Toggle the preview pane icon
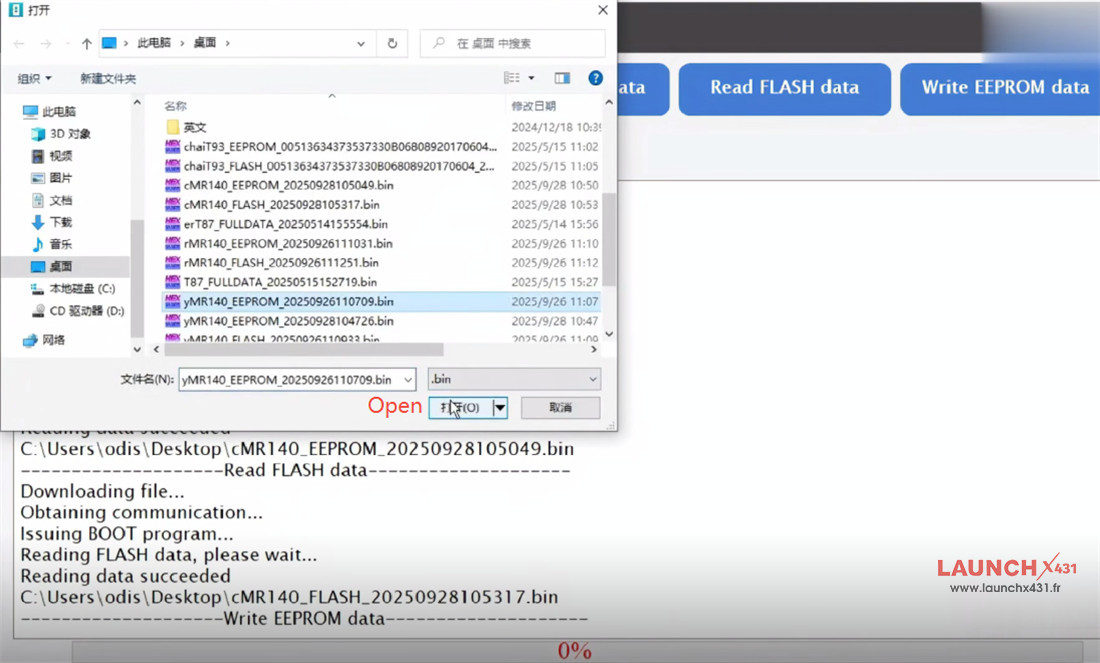Viewport: 1100px width, 663px height. click(562, 78)
